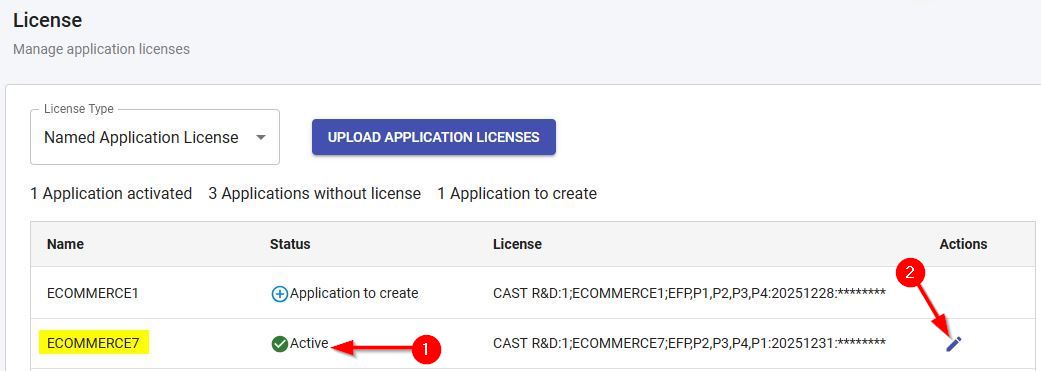1041x371 pixels.
Task: Click '3 Applications without license' summary
Action: point(315,194)
